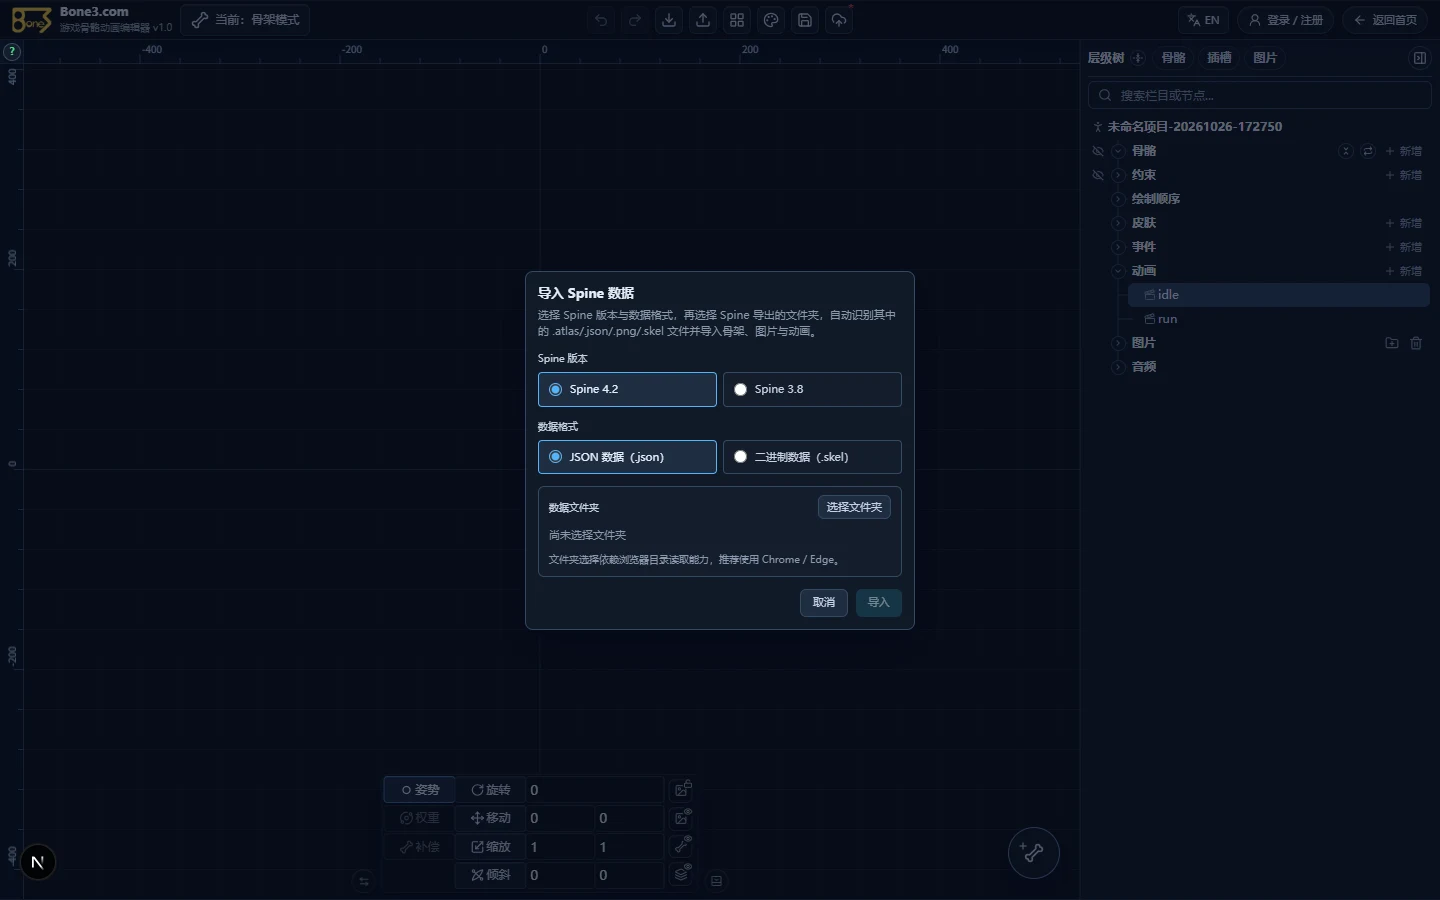This screenshot has width=1440, height=900.
Task: Toggle bone visibility icon beside scale fields
Action: coord(682,846)
